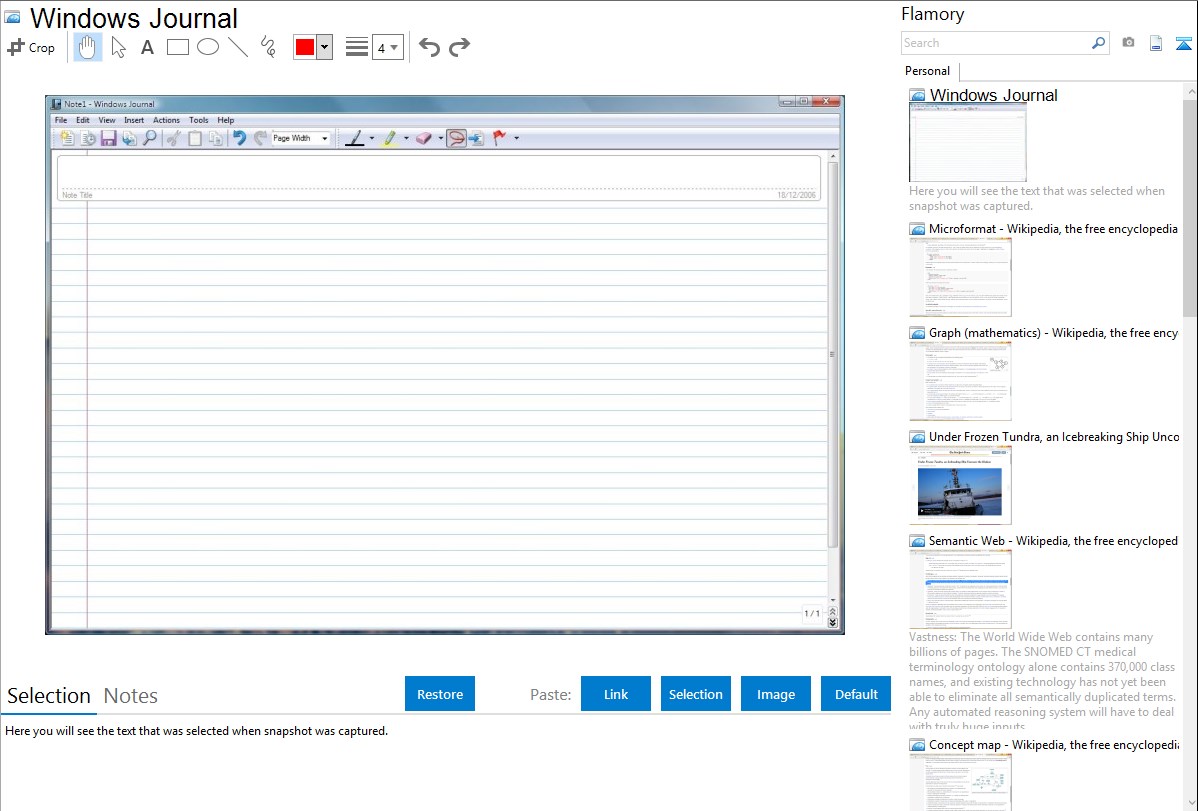Select the text annotation tool (A)
This screenshot has height=811, width=1198.
[x=147, y=47]
